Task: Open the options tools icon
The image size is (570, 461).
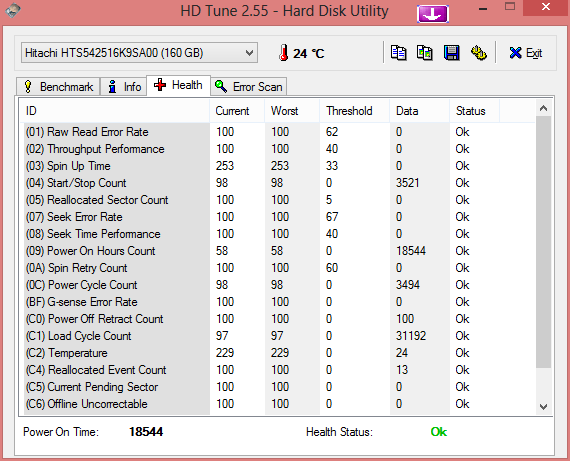Action: coord(479,53)
